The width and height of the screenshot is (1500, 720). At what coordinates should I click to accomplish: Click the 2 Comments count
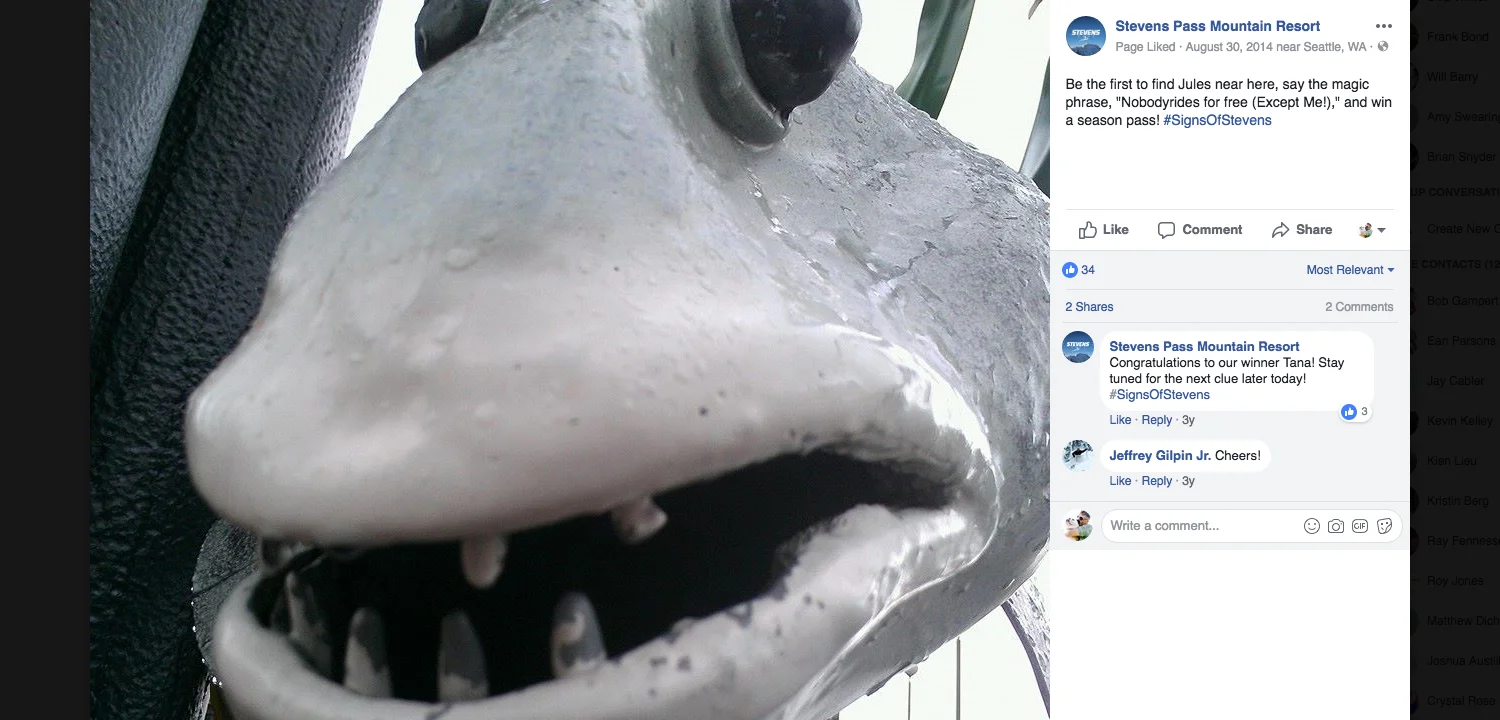(1359, 307)
